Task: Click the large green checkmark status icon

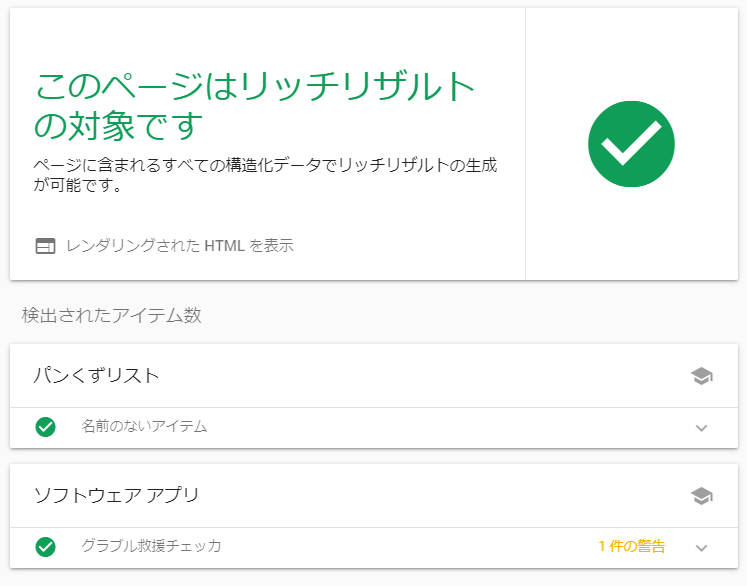Action: click(x=631, y=144)
